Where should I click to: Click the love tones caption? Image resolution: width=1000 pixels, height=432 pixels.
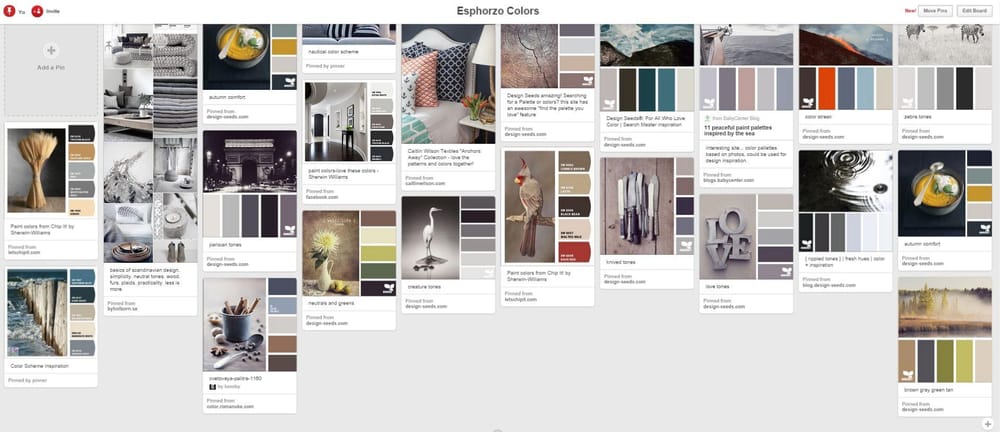tap(717, 287)
